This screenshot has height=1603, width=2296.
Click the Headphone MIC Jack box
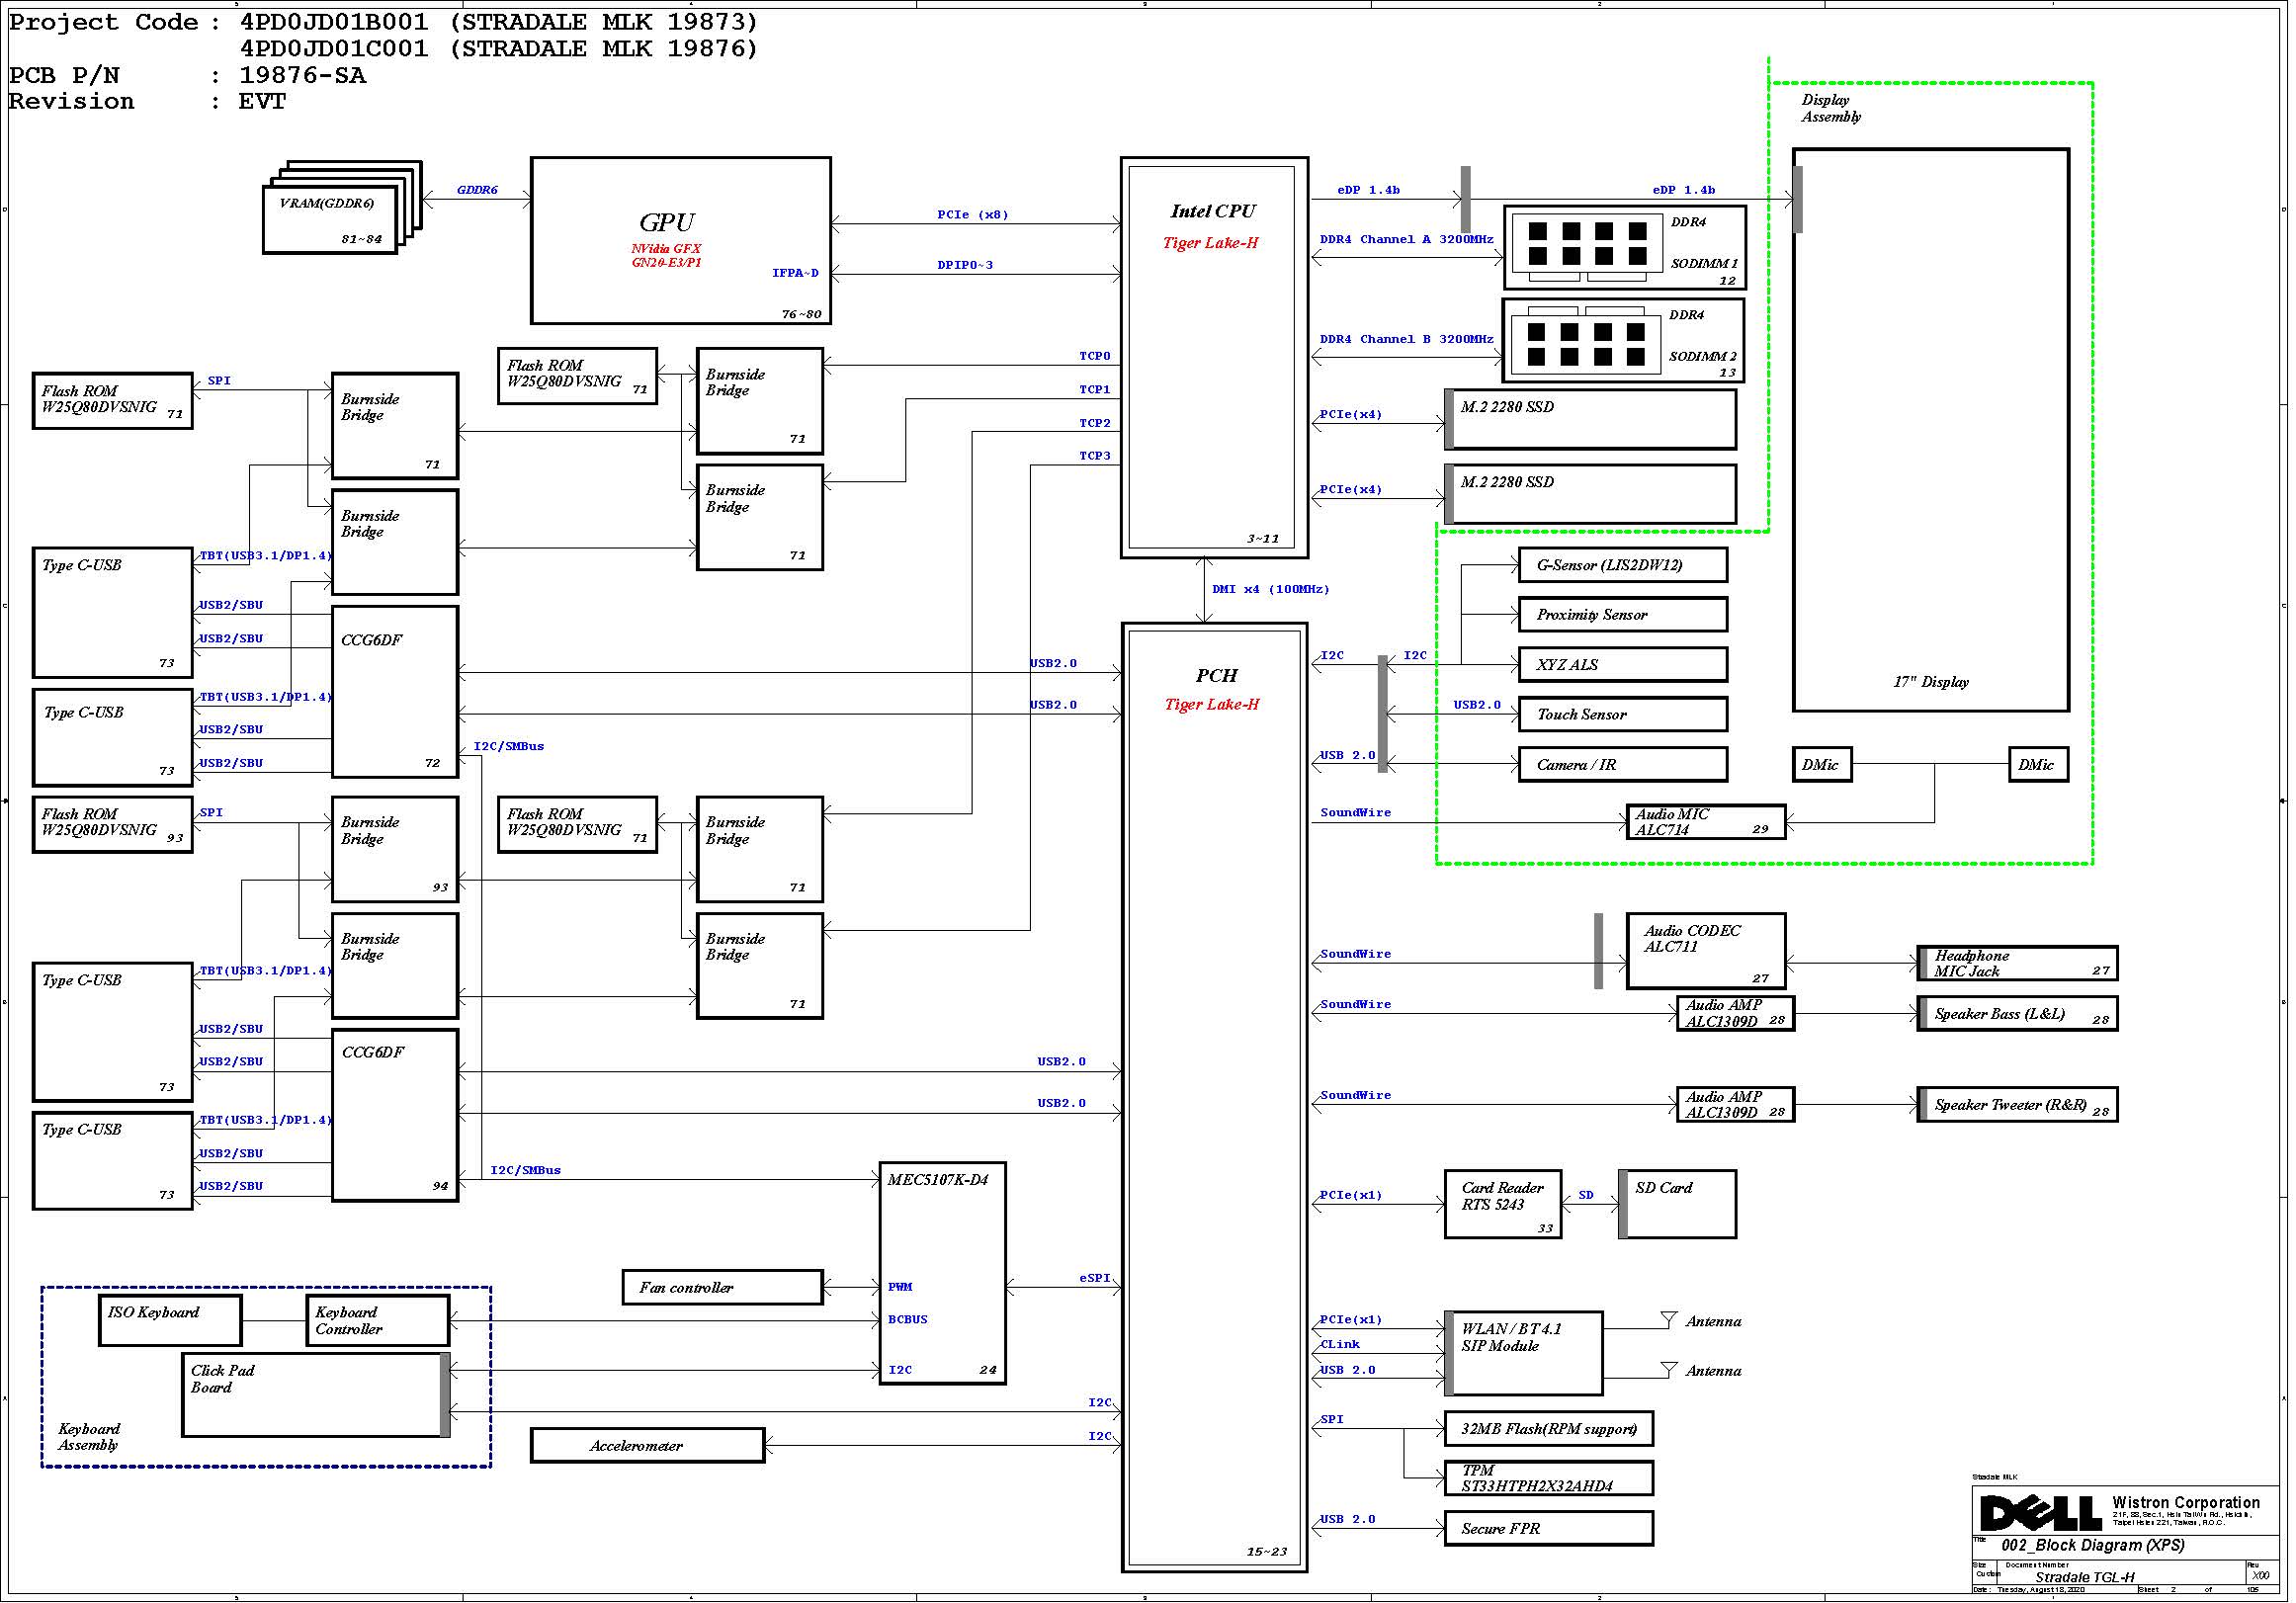pos(2020,965)
